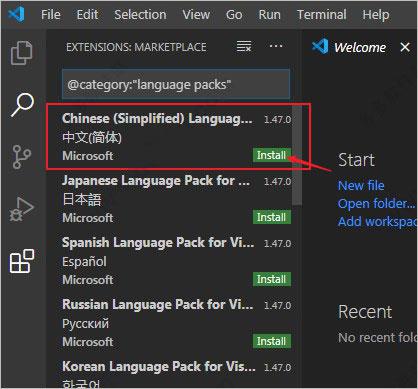The height and width of the screenshot is (389, 418).
Task: Open the Source Control view
Action: point(22,157)
